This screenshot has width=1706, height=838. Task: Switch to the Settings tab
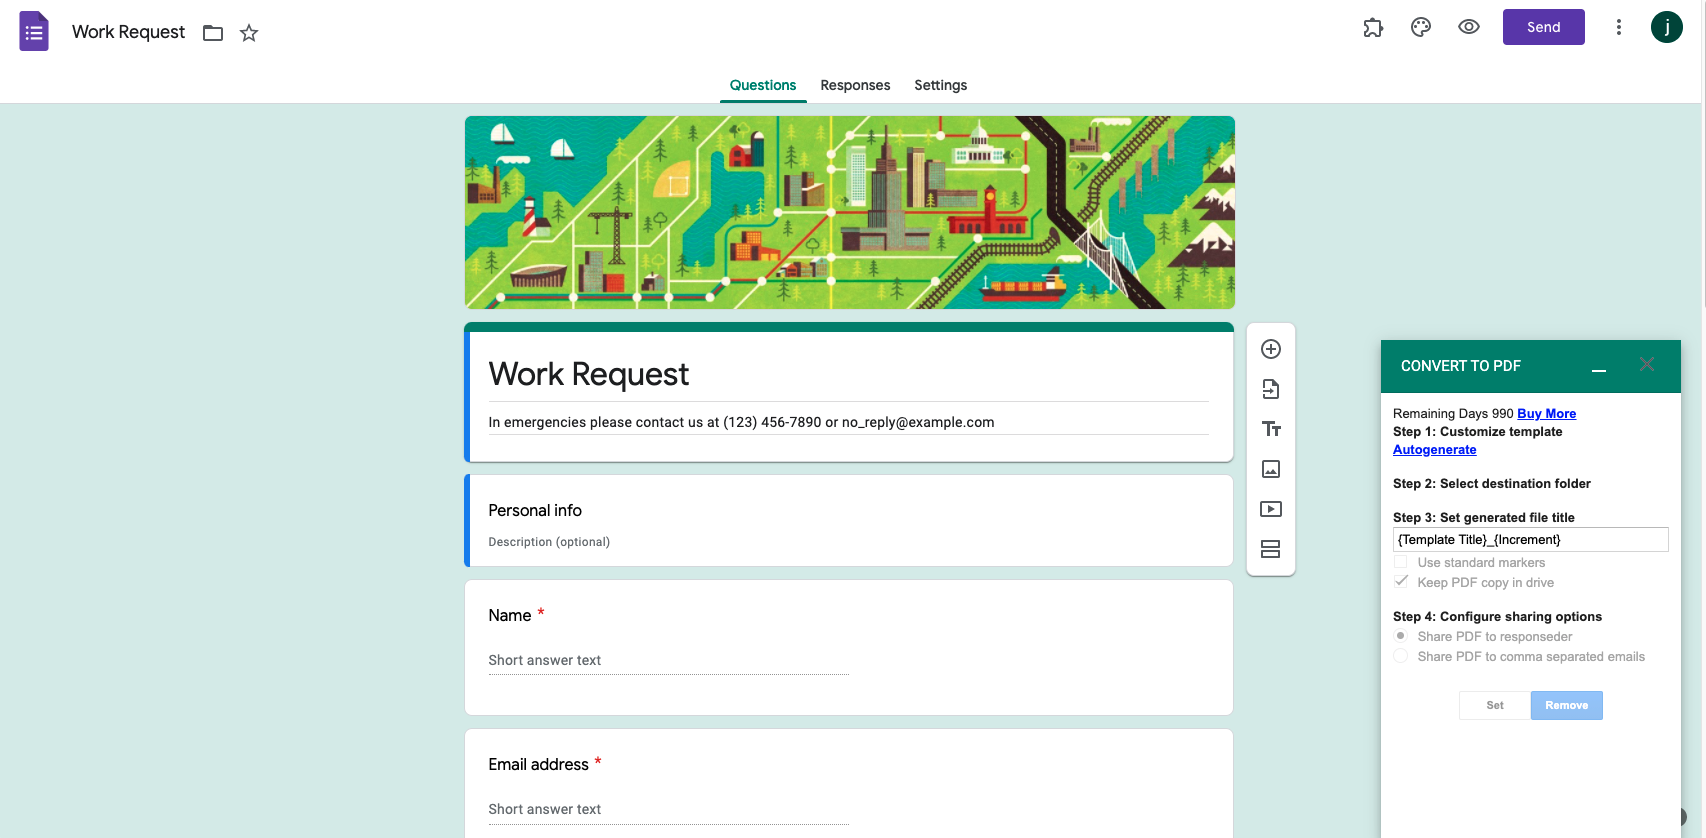click(x=940, y=85)
